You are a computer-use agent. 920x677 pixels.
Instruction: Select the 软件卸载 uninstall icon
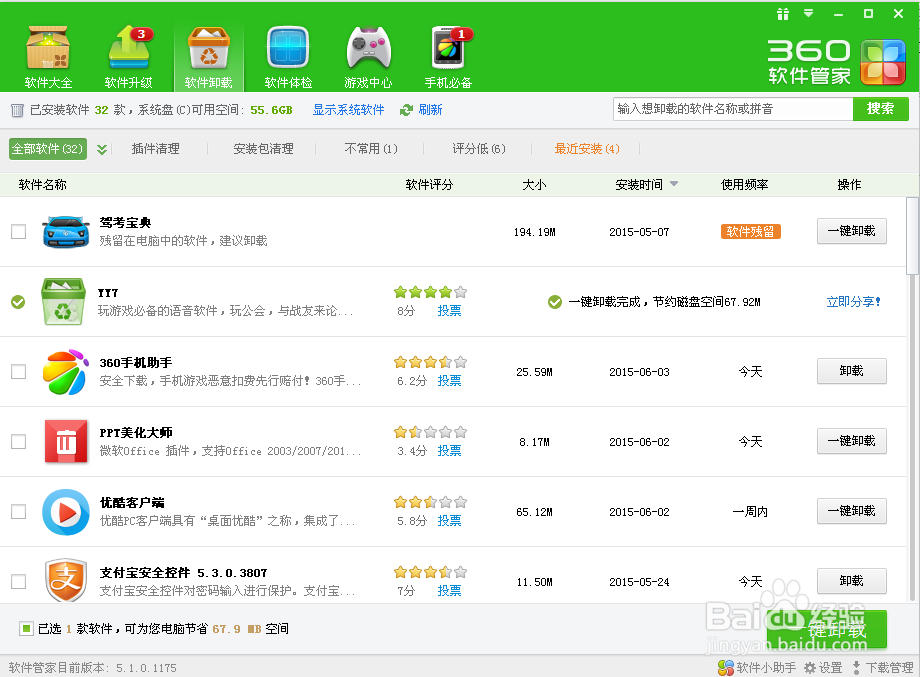[x=208, y=57]
